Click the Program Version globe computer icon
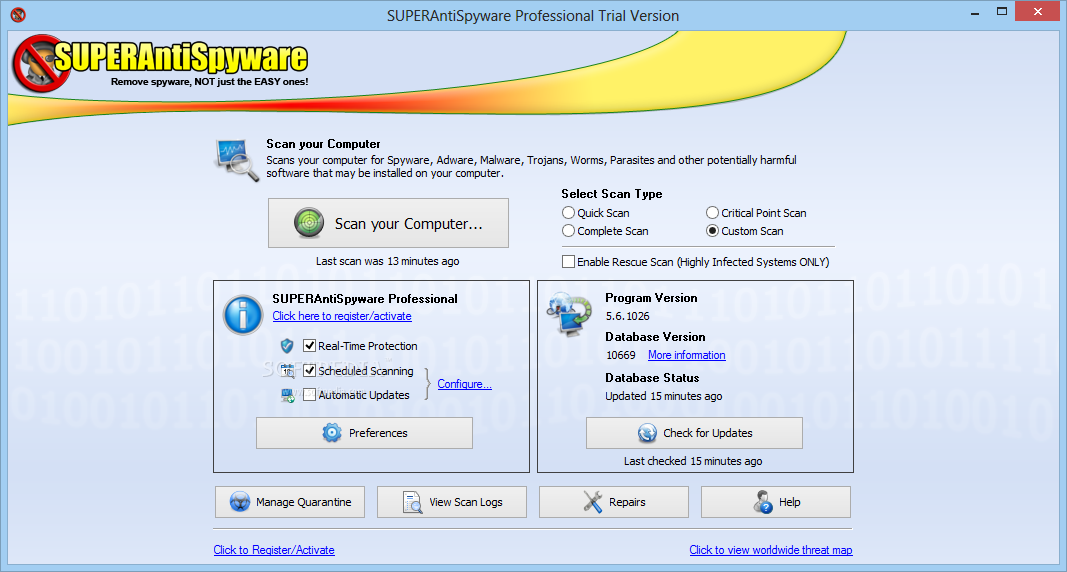This screenshot has height=572, width=1067. pyautogui.click(x=569, y=314)
